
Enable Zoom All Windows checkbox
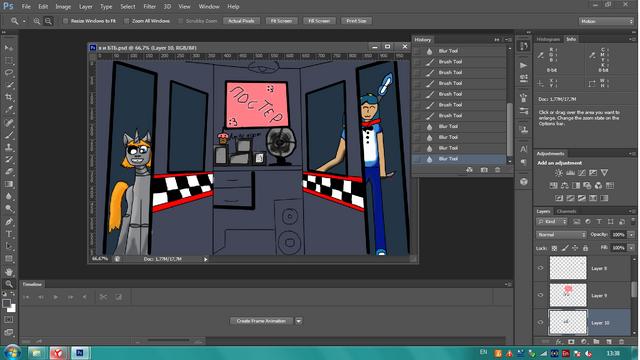(x=127, y=21)
